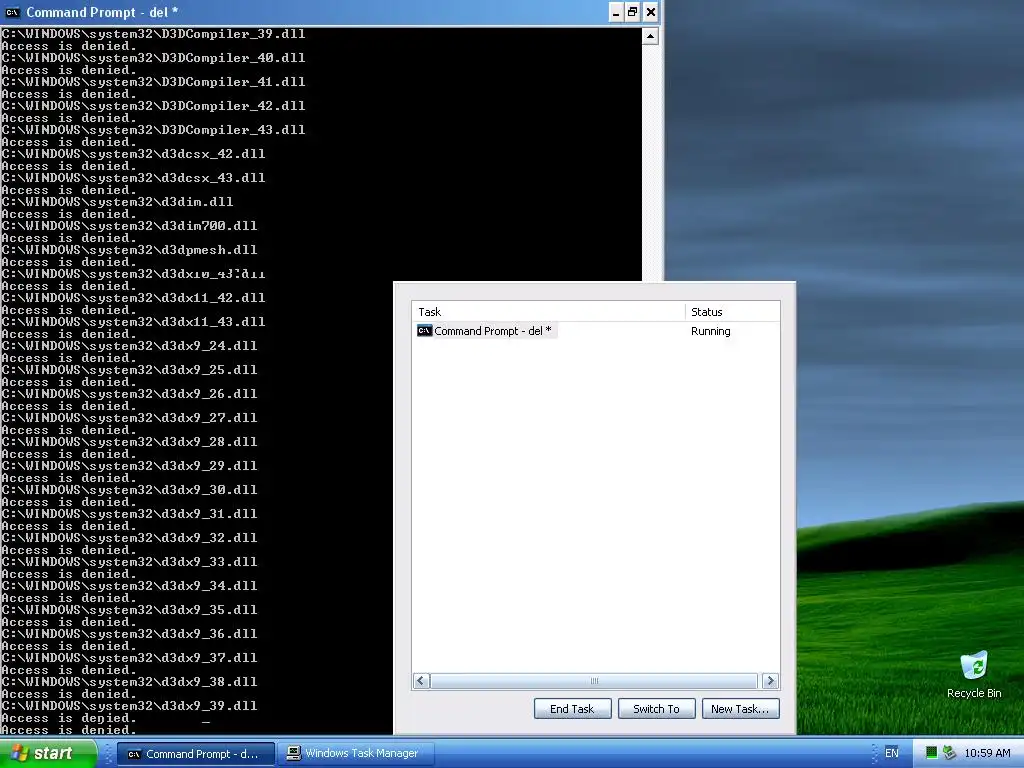This screenshot has height=768, width=1024.
Task: Open the Command Prompt title bar system icon
Action: [x=12, y=12]
